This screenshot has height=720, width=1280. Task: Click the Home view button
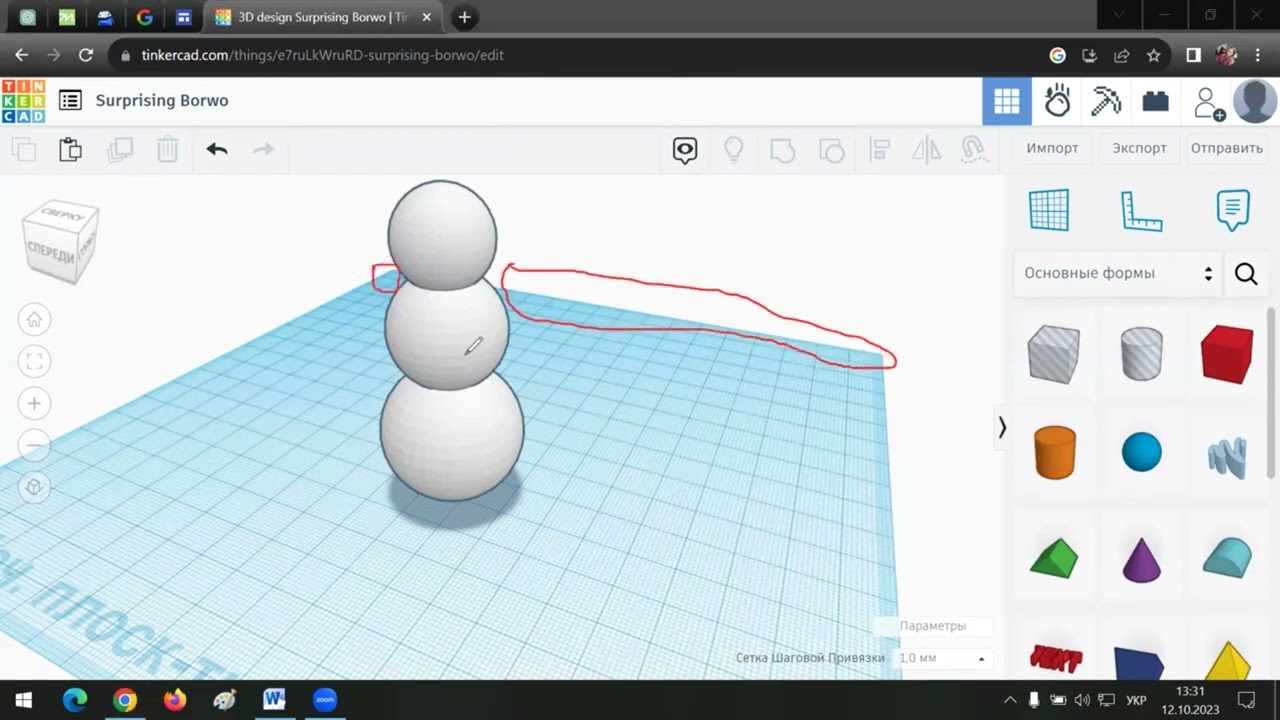(34, 320)
